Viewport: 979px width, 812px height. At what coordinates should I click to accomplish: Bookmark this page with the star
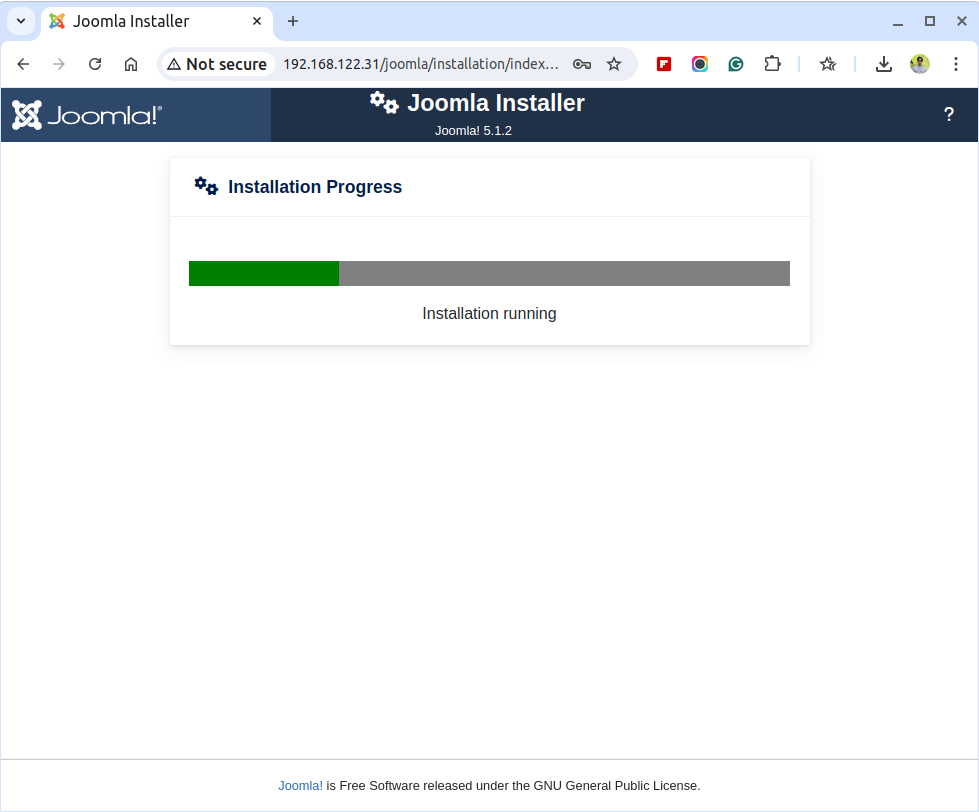tap(614, 64)
